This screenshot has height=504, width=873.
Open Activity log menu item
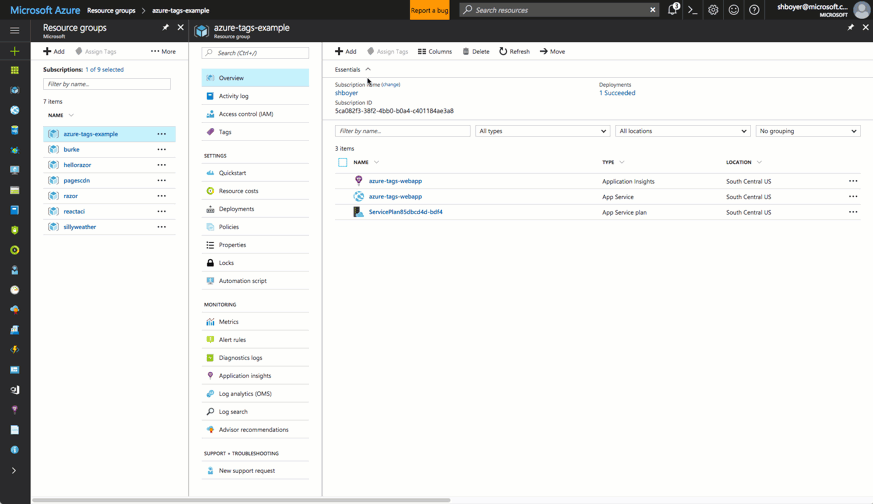(x=255, y=96)
